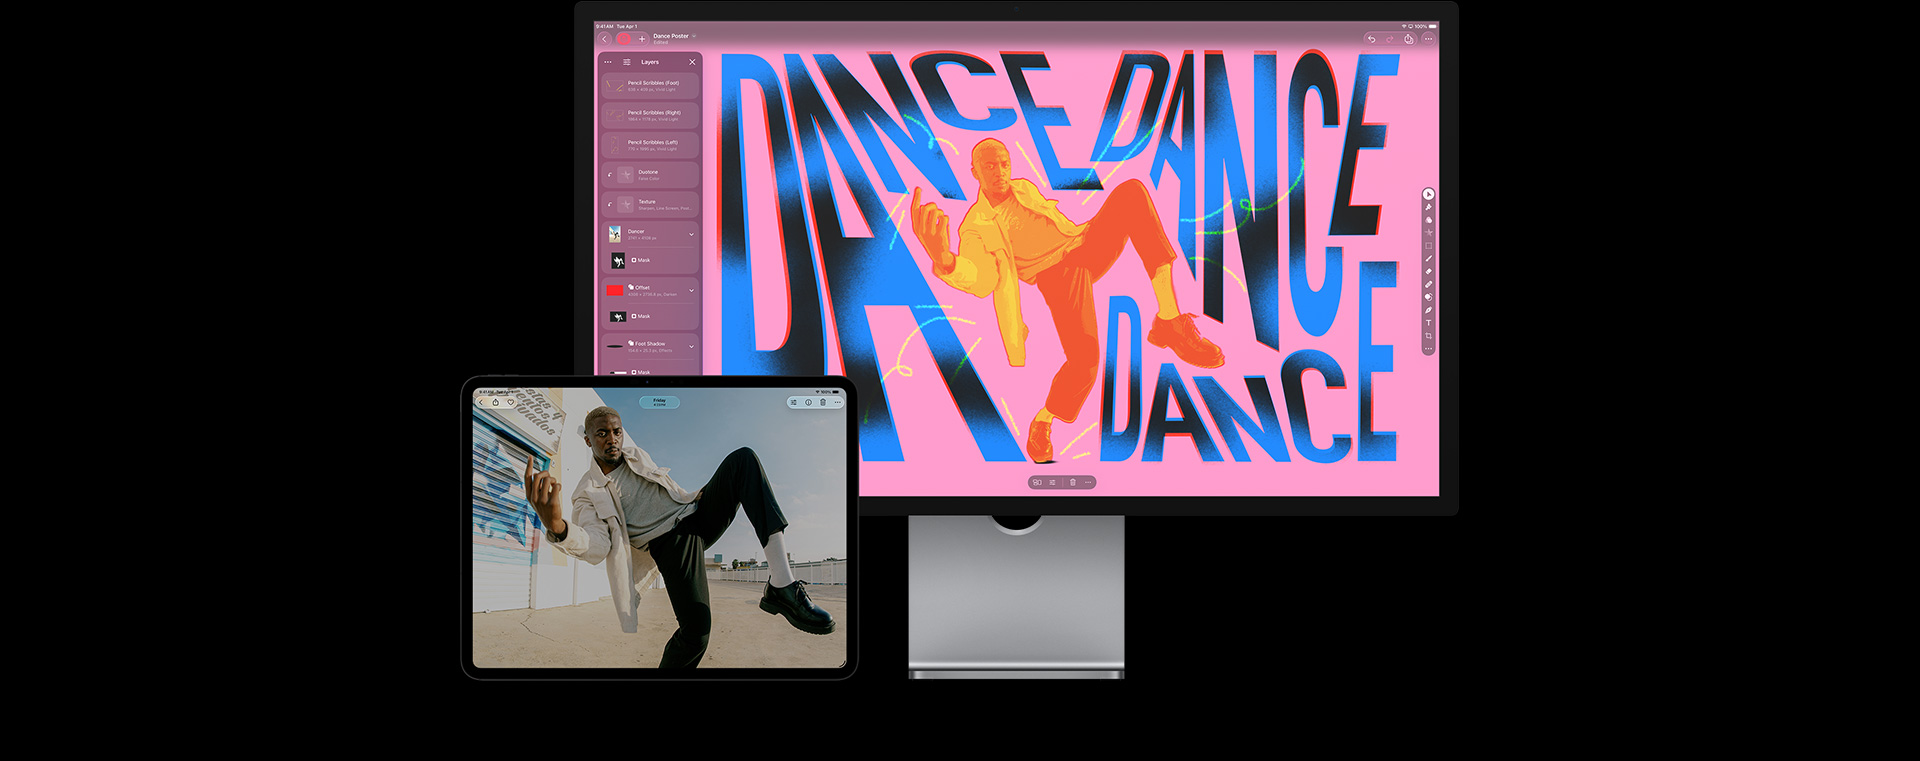Toggle the Duotone effect layer on or off
Screen dimensions: 1920x761
[x=609, y=175]
